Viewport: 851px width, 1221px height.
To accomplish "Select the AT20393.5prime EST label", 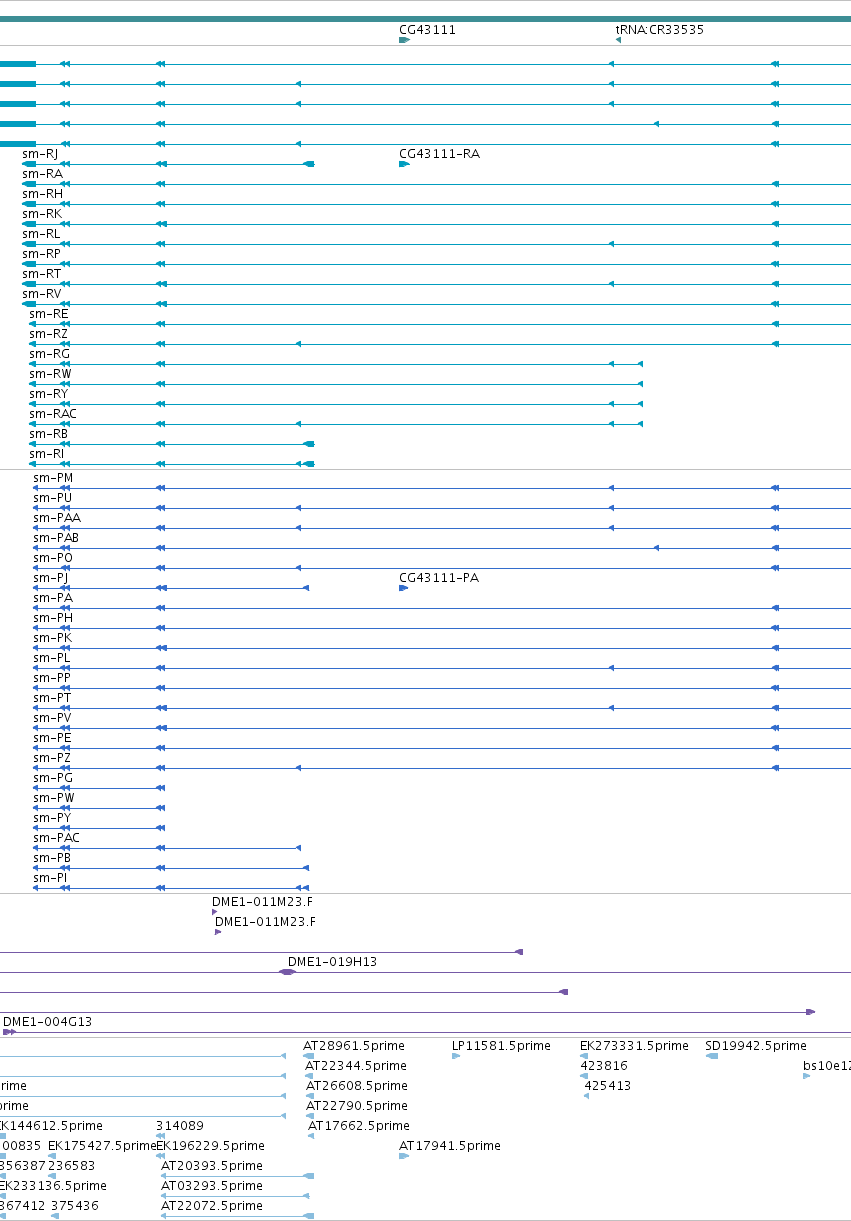I will 212,1166.
